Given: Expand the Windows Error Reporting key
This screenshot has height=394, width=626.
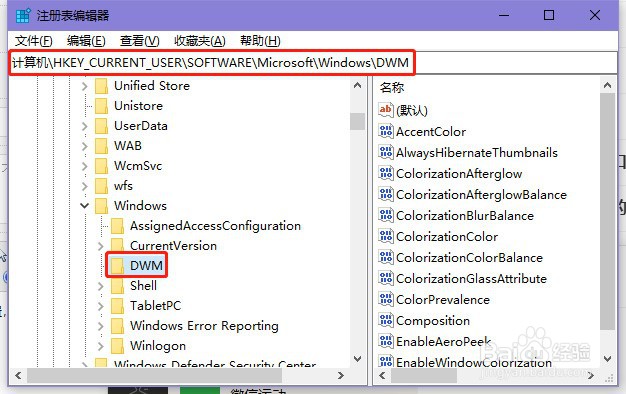Looking at the screenshot, I should click(100, 326).
